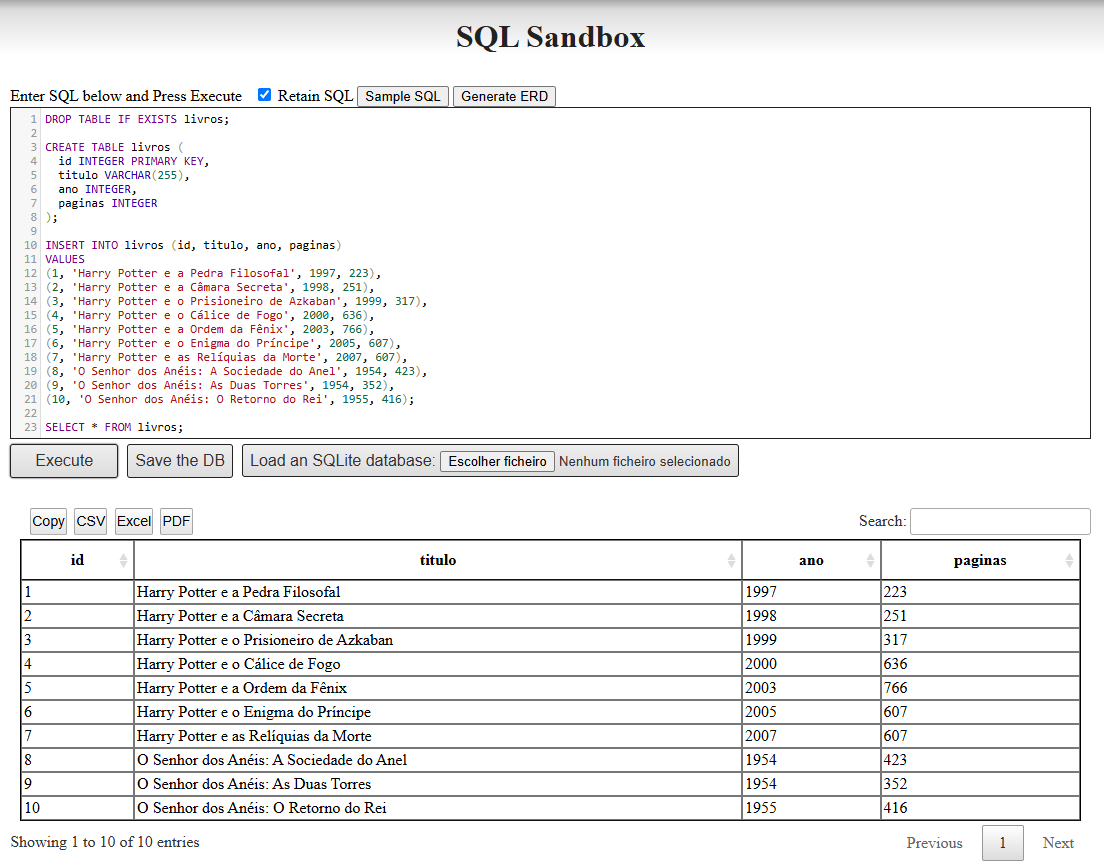
Task: Click the DROP TABLE IF EXISTS line
Action: coord(137,120)
